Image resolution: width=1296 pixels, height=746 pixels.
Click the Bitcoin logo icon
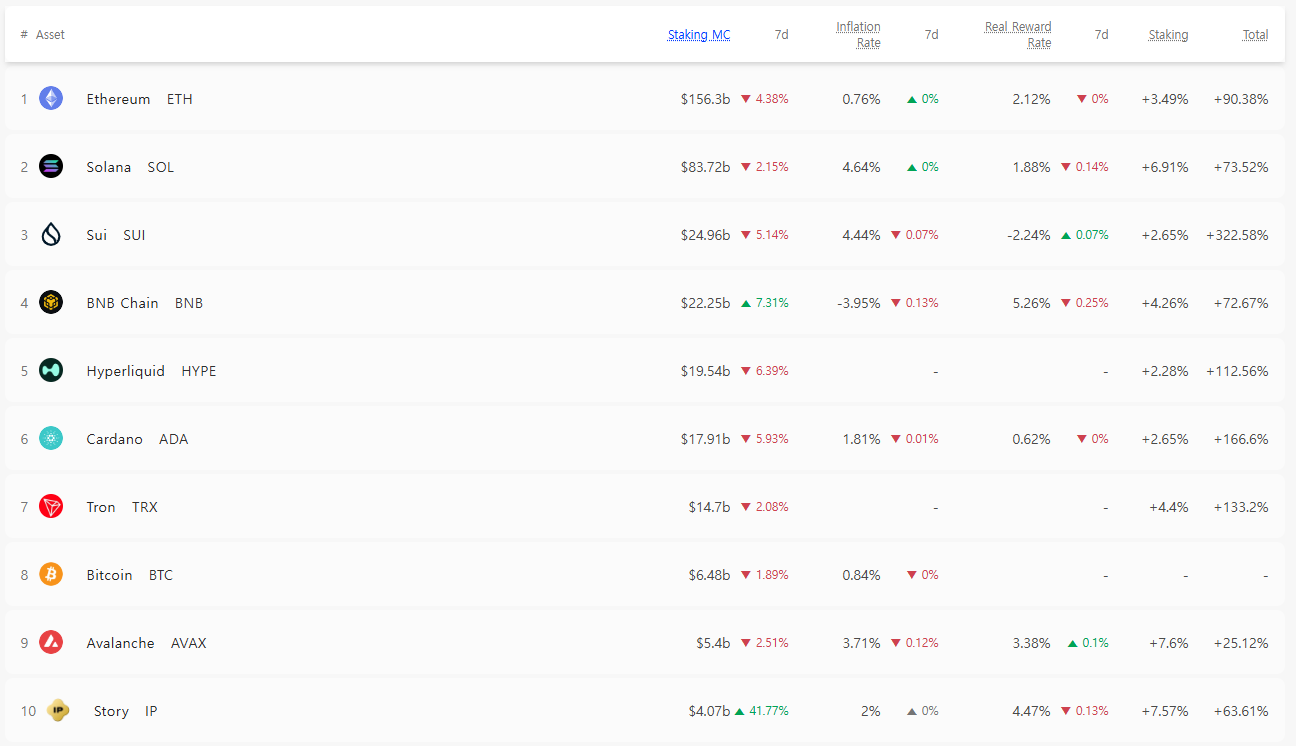click(x=51, y=575)
